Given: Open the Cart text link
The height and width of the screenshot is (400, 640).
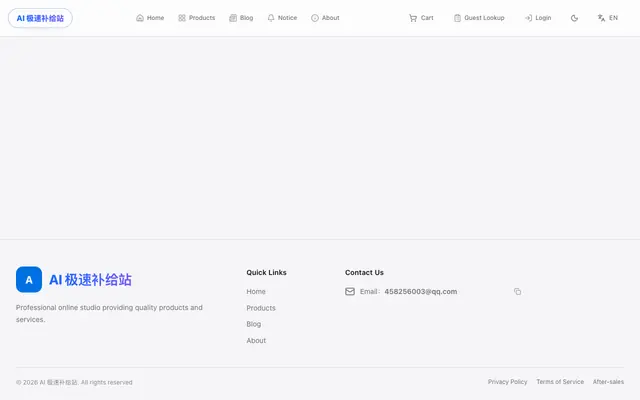Looking at the screenshot, I should pos(427,18).
